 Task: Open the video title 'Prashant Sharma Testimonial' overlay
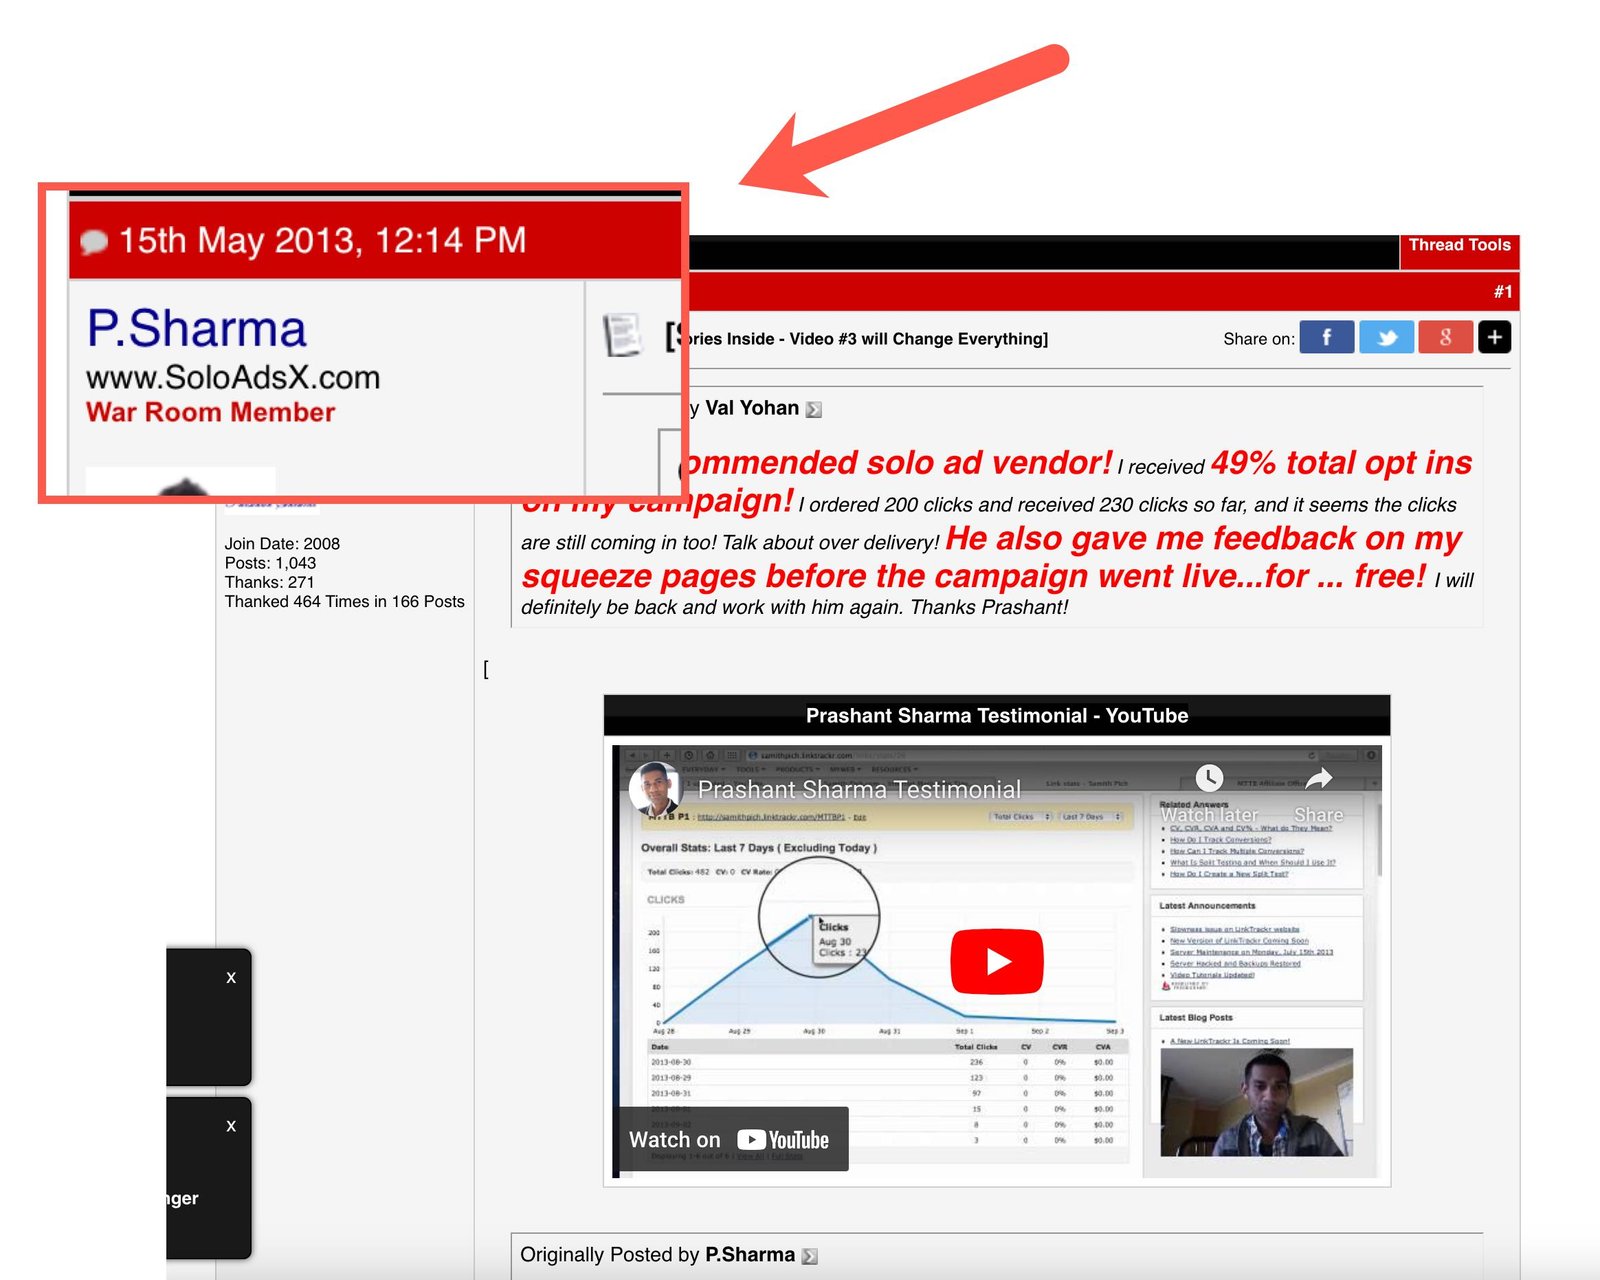858,790
